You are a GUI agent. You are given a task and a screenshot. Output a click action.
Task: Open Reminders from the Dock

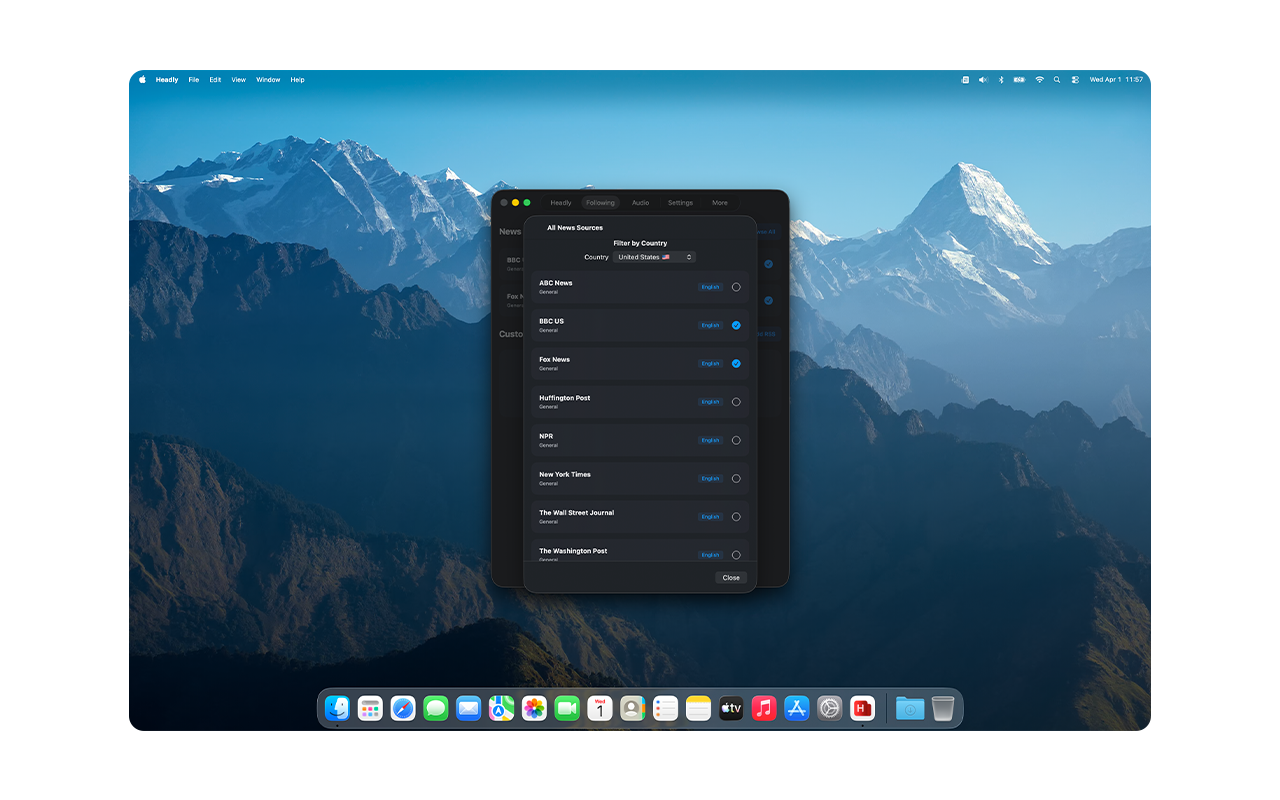coord(665,709)
